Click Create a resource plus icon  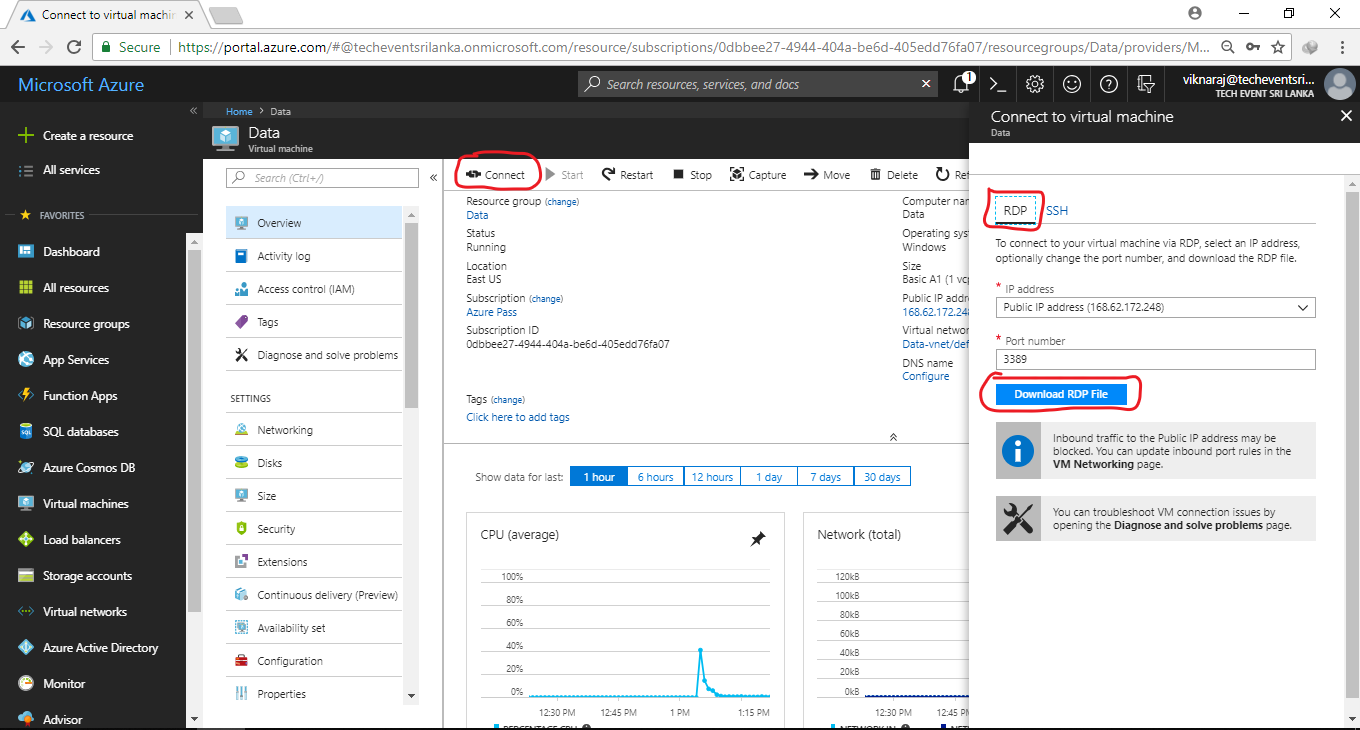point(26,136)
